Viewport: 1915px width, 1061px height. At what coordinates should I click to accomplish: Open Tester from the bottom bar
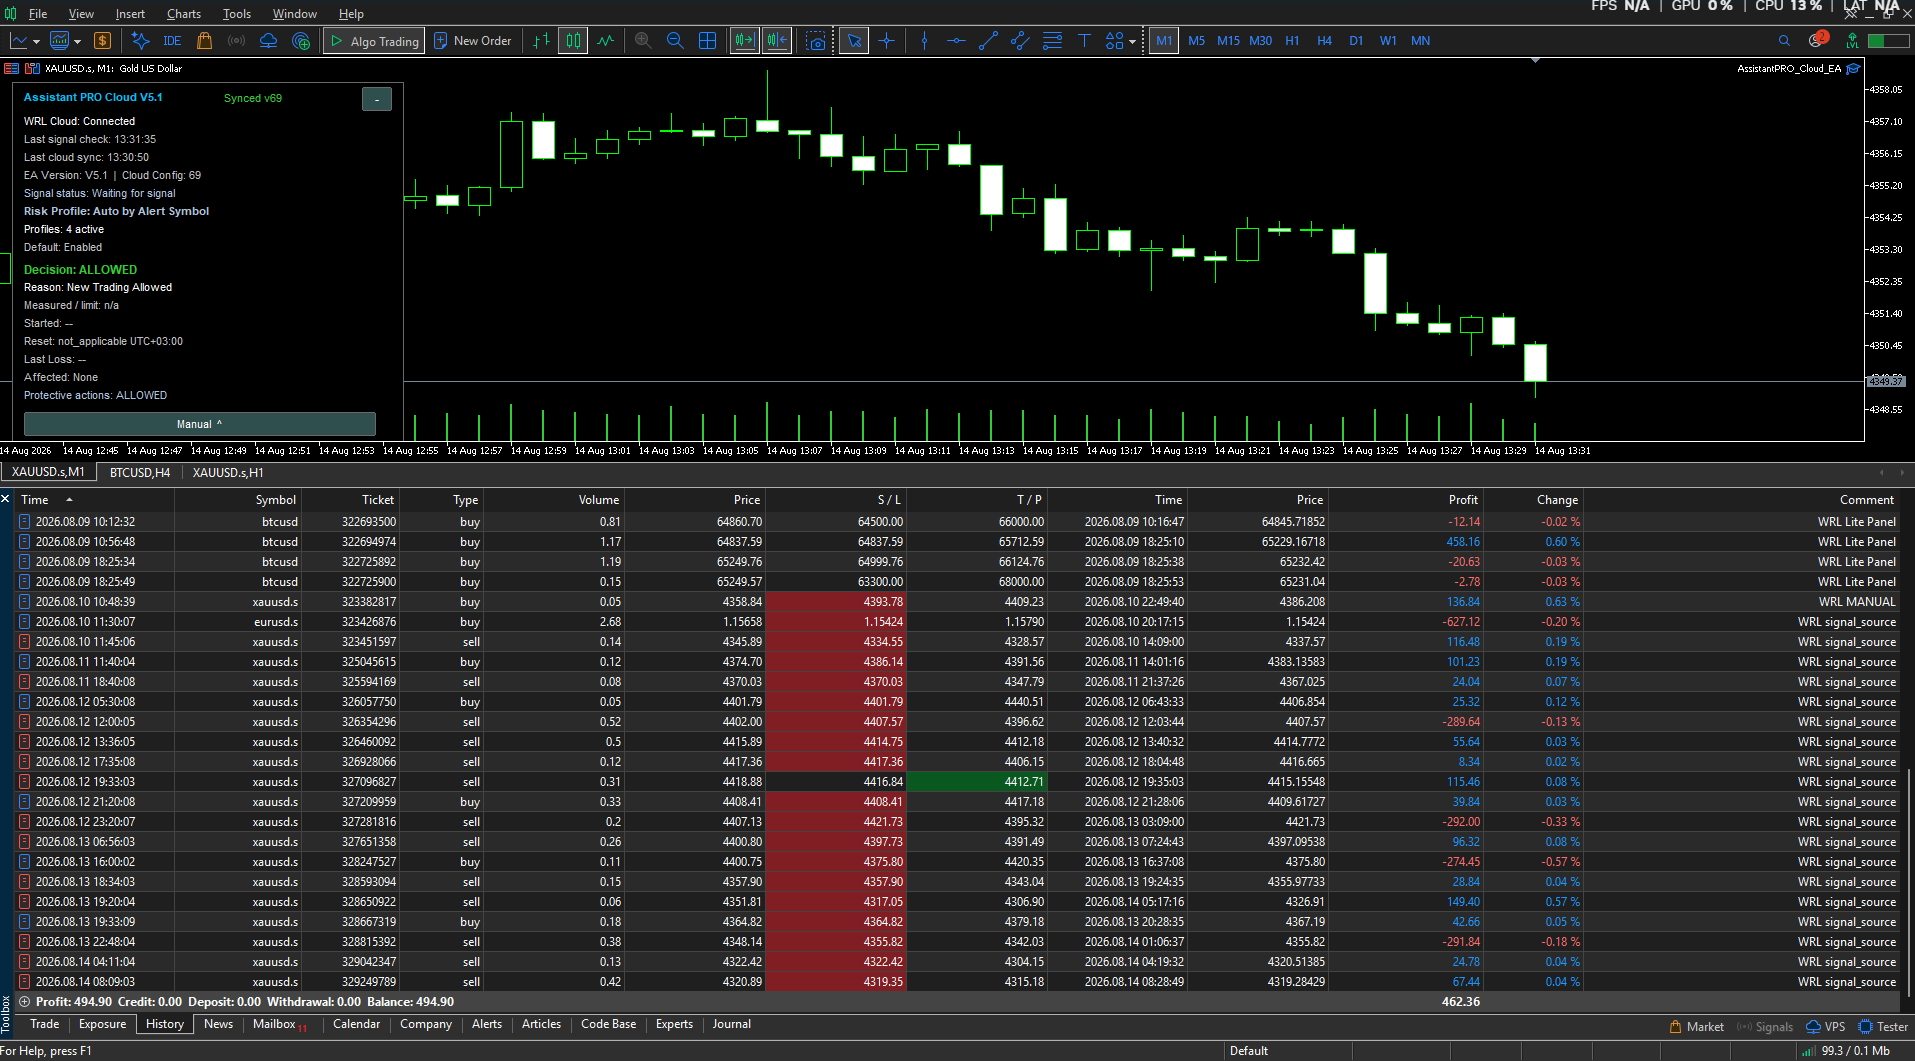click(x=1883, y=1027)
